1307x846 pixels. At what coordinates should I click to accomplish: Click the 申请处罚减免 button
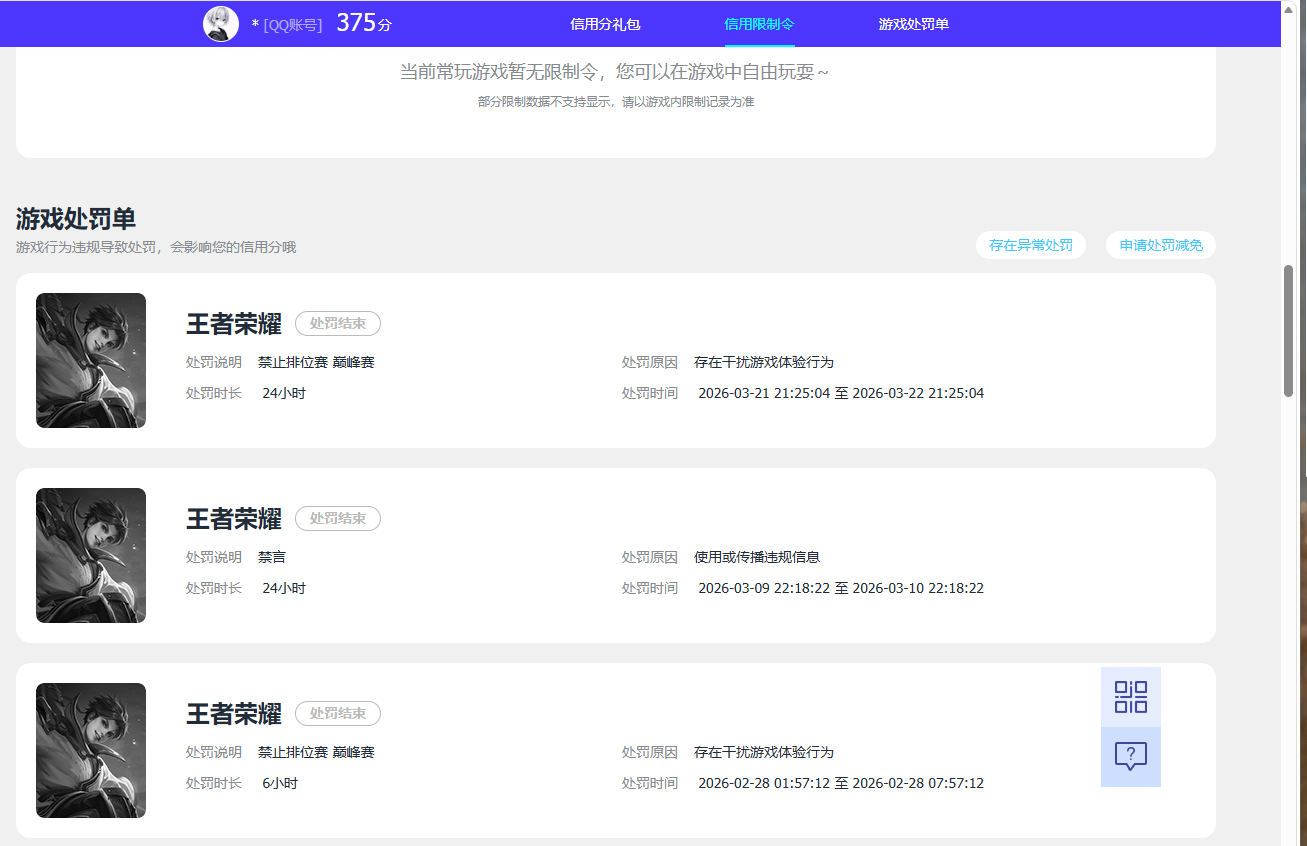coord(1161,245)
